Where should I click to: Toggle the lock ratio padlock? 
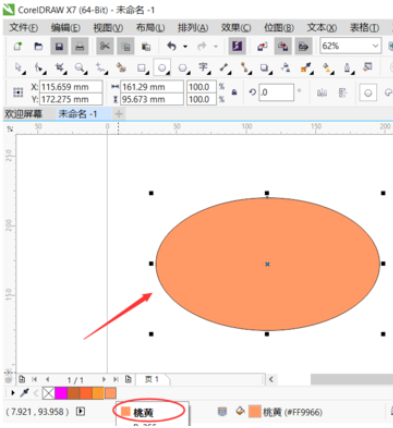pos(234,92)
